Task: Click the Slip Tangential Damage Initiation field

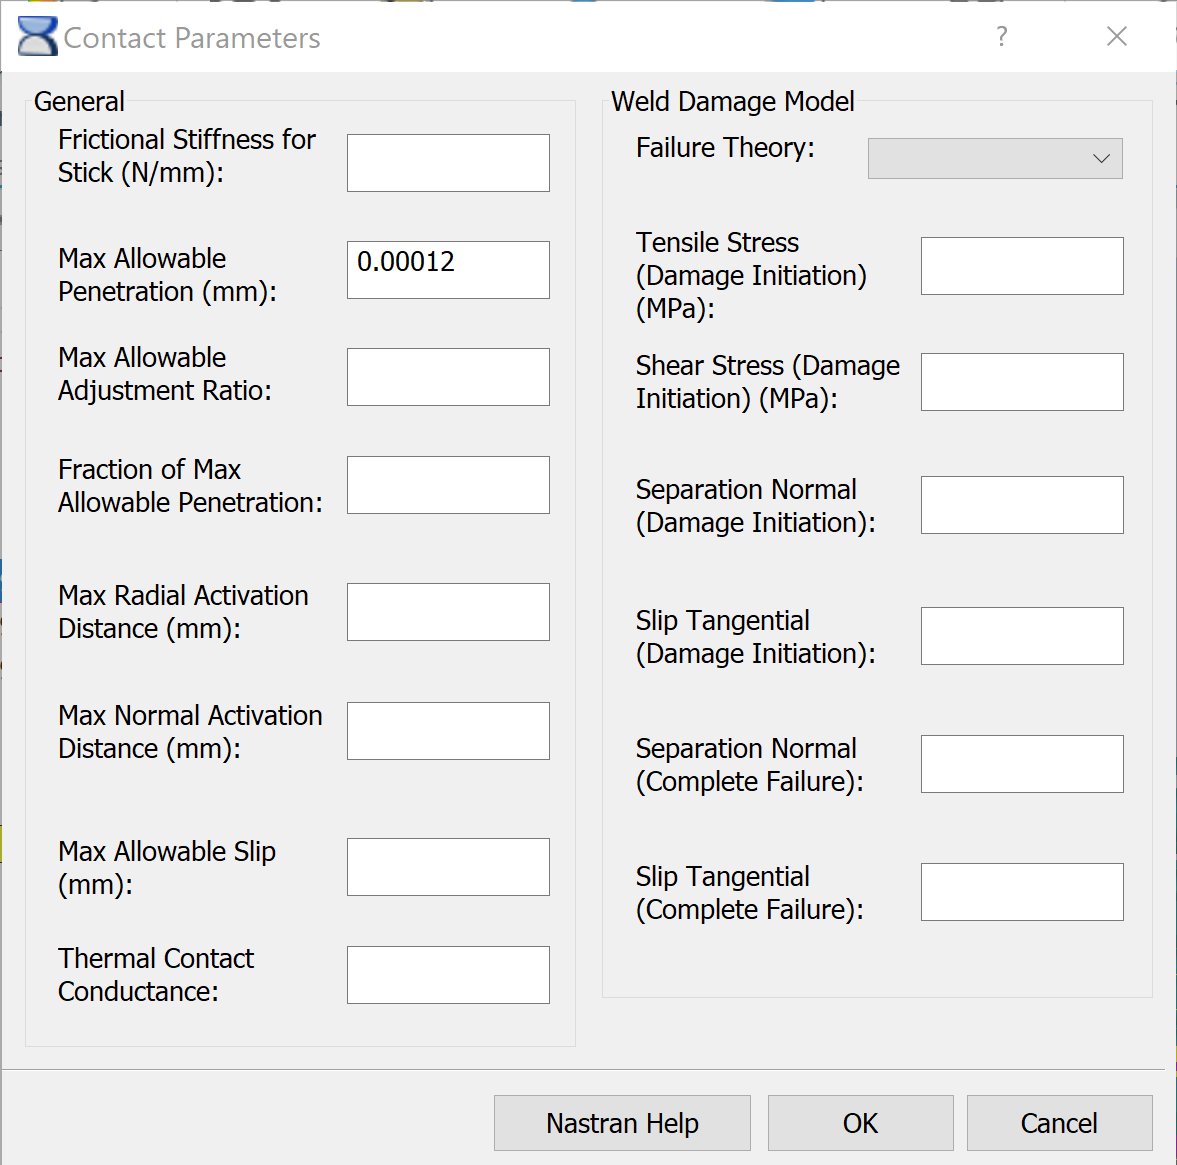Action: [1022, 636]
